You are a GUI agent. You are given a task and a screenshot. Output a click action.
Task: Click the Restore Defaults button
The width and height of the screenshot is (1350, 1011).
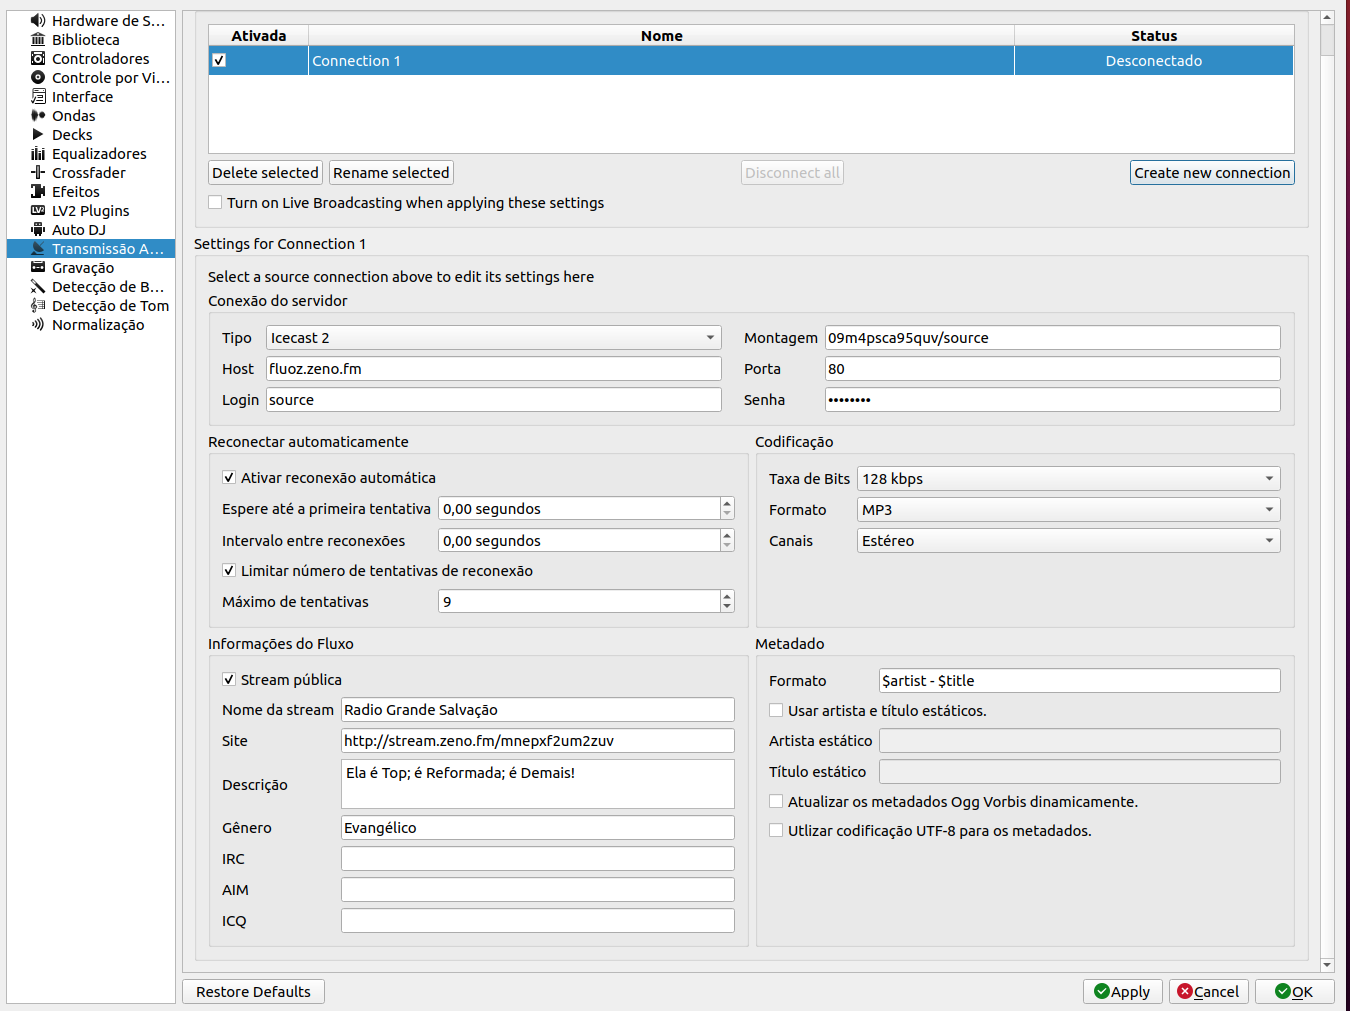point(253,992)
